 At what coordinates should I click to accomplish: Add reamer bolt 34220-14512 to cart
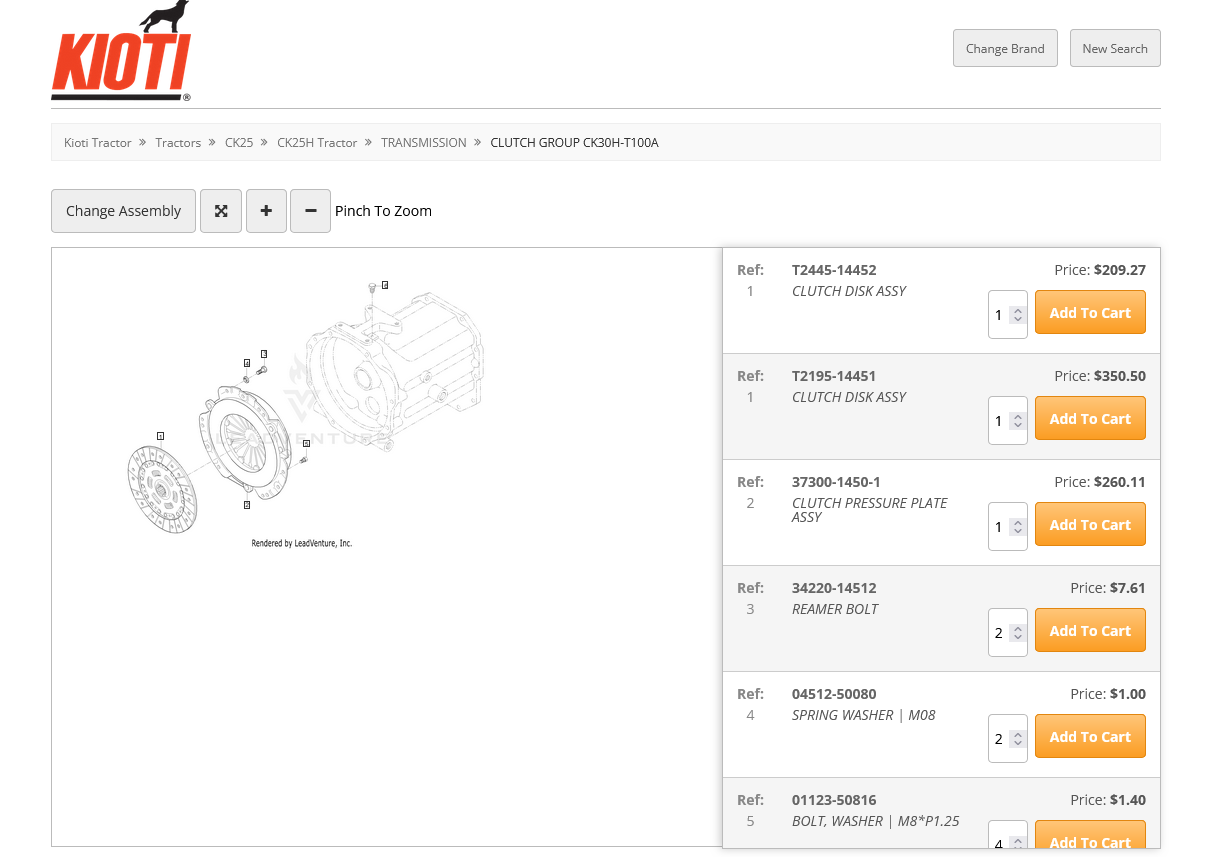click(x=1089, y=631)
